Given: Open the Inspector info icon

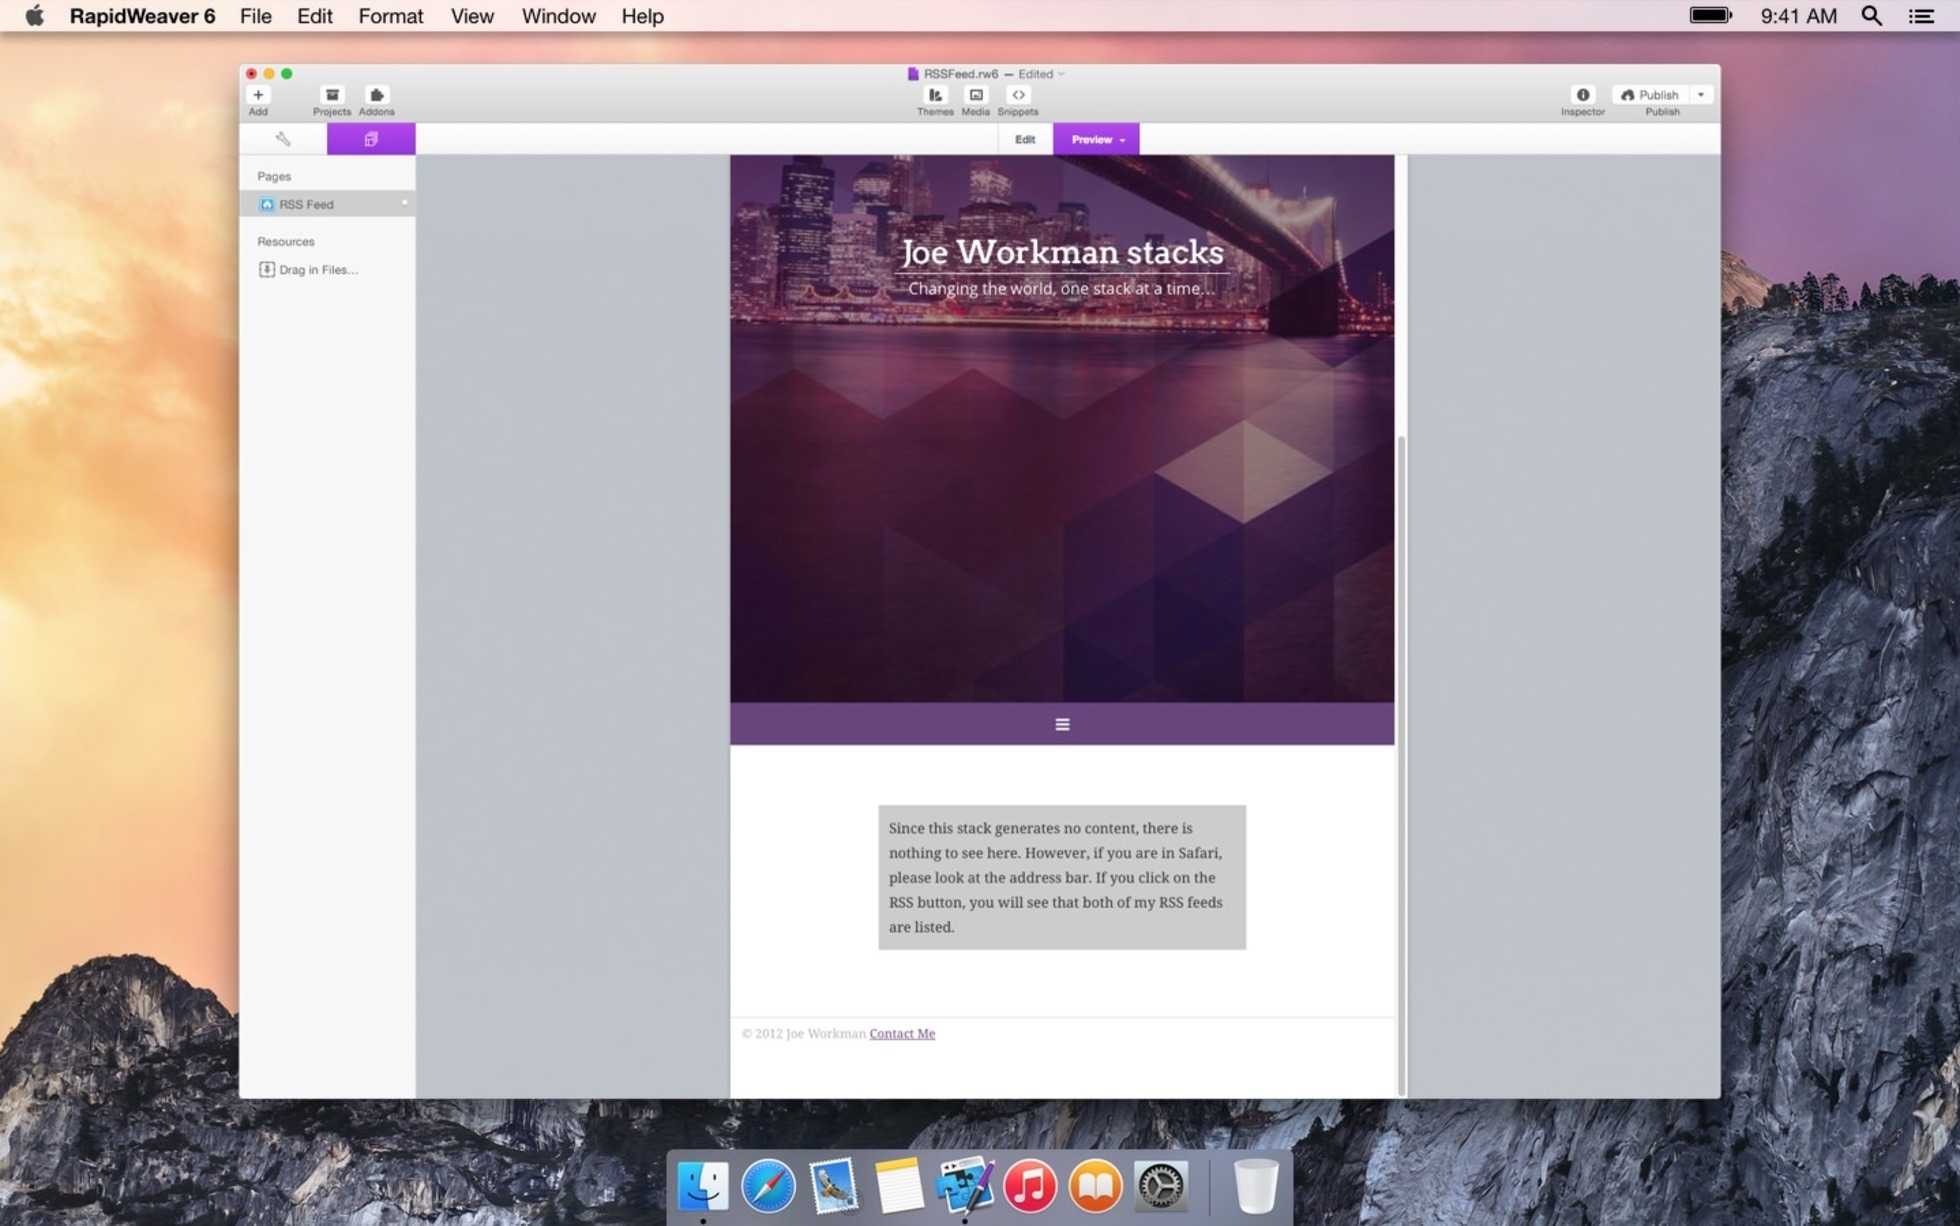Looking at the screenshot, I should click(1583, 95).
